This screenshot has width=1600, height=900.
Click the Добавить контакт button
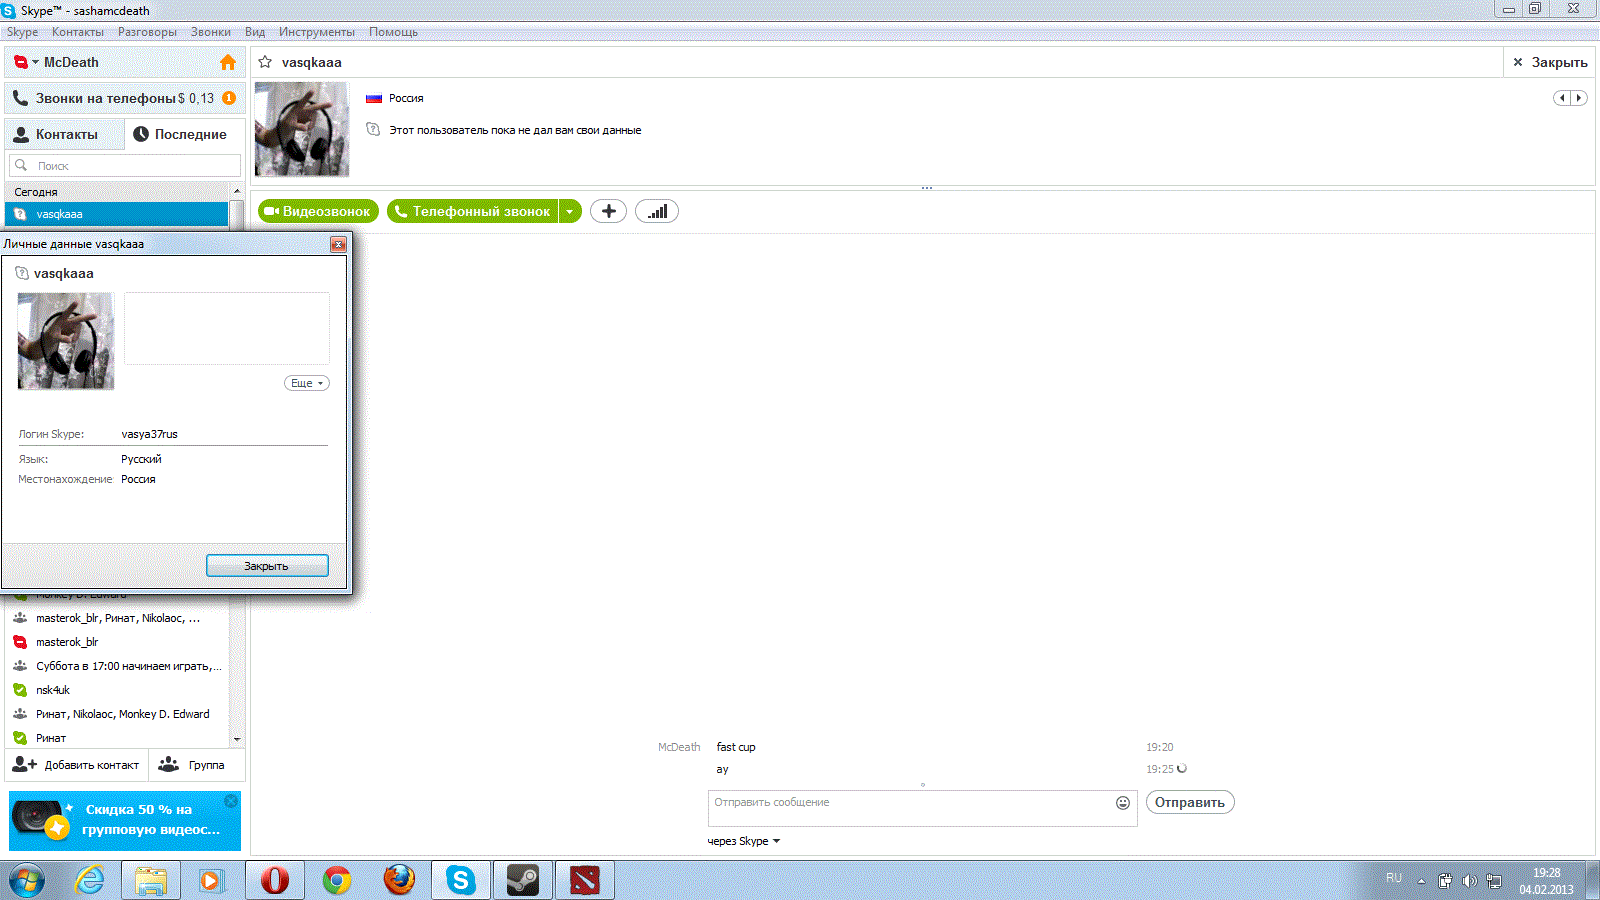click(77, 765)
